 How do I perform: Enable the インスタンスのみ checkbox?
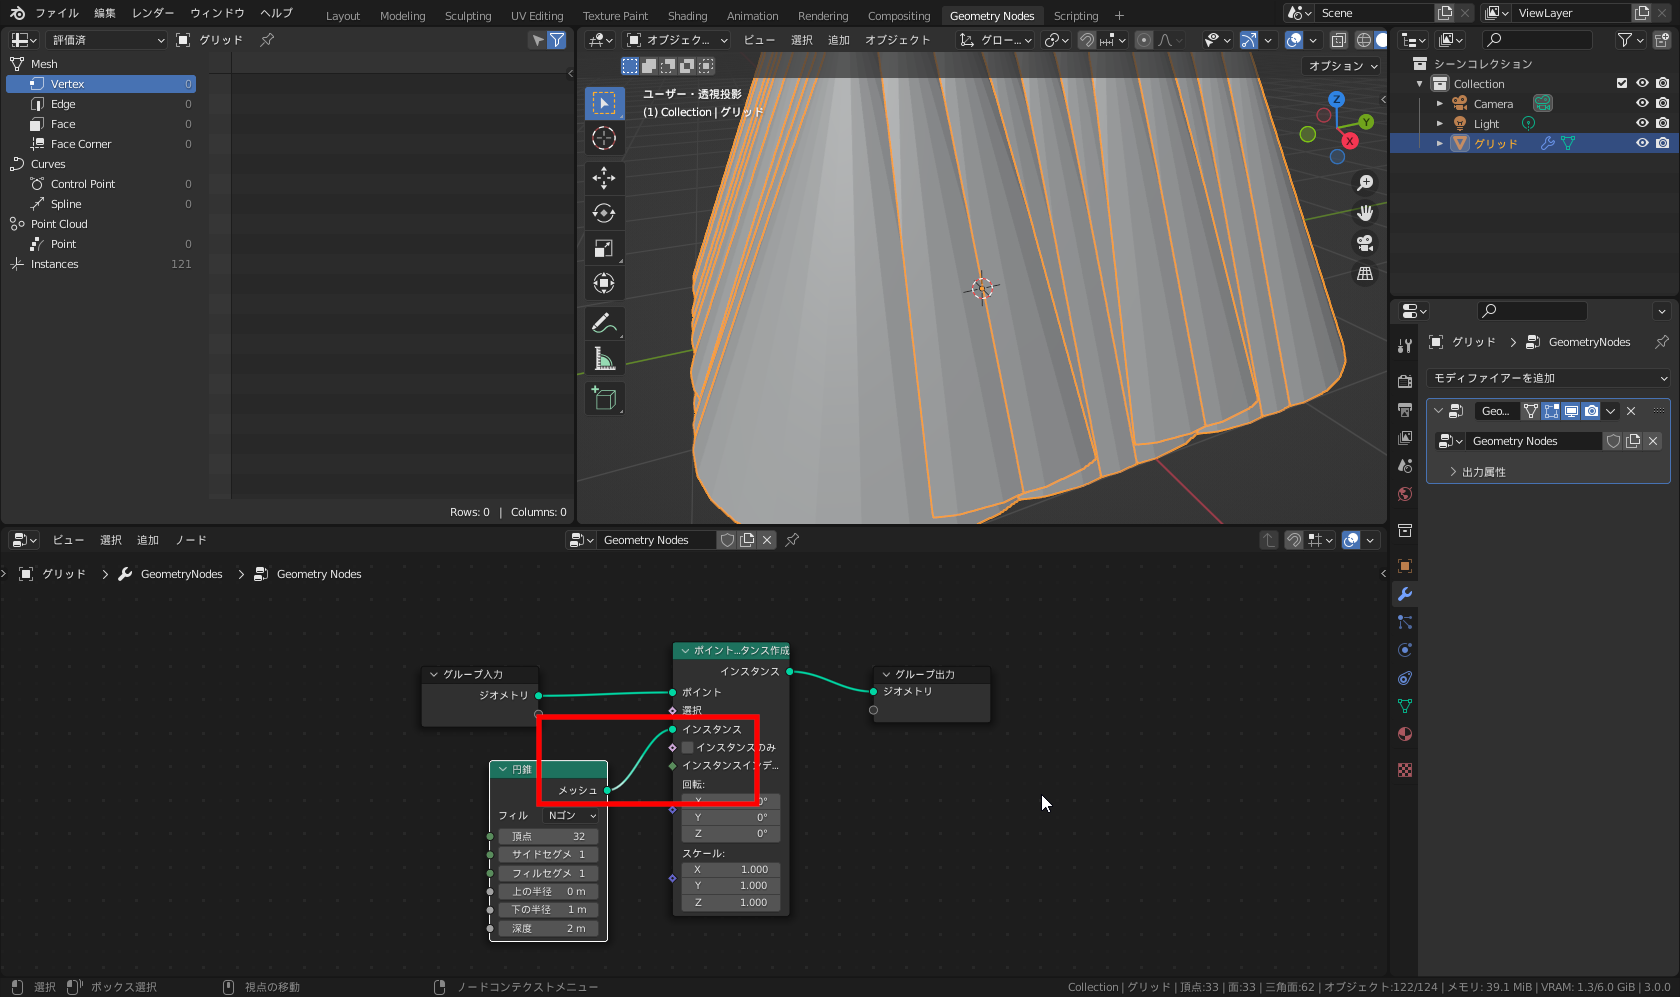click(x=688, y=747)
